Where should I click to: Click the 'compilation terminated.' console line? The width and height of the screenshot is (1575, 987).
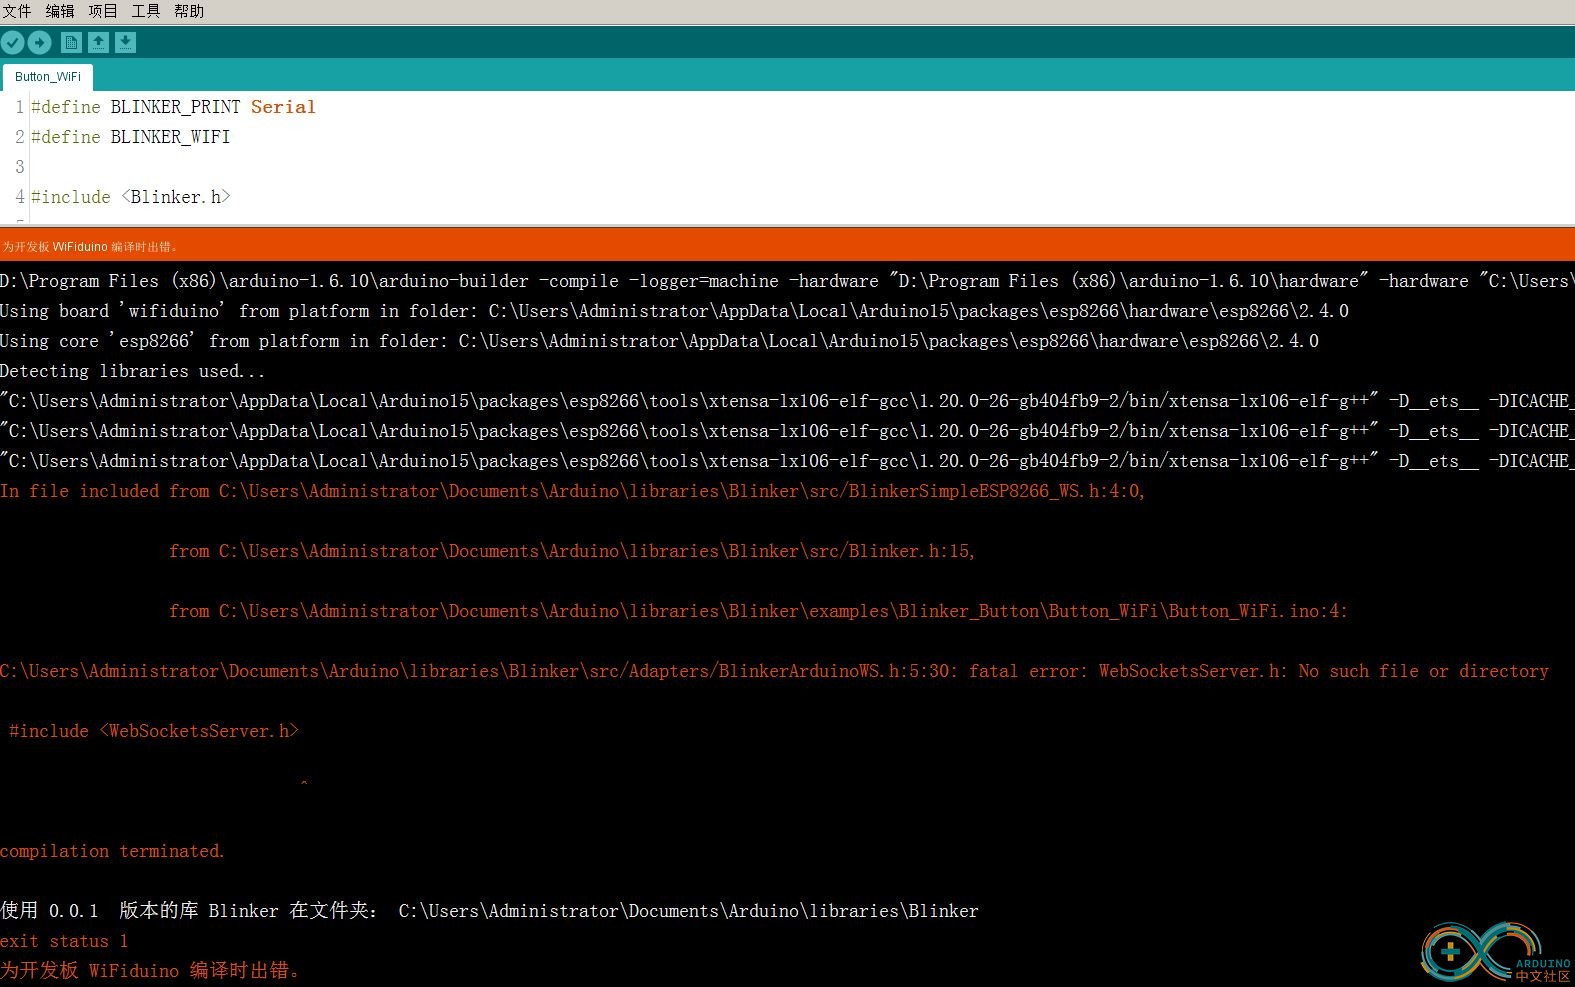112,851
